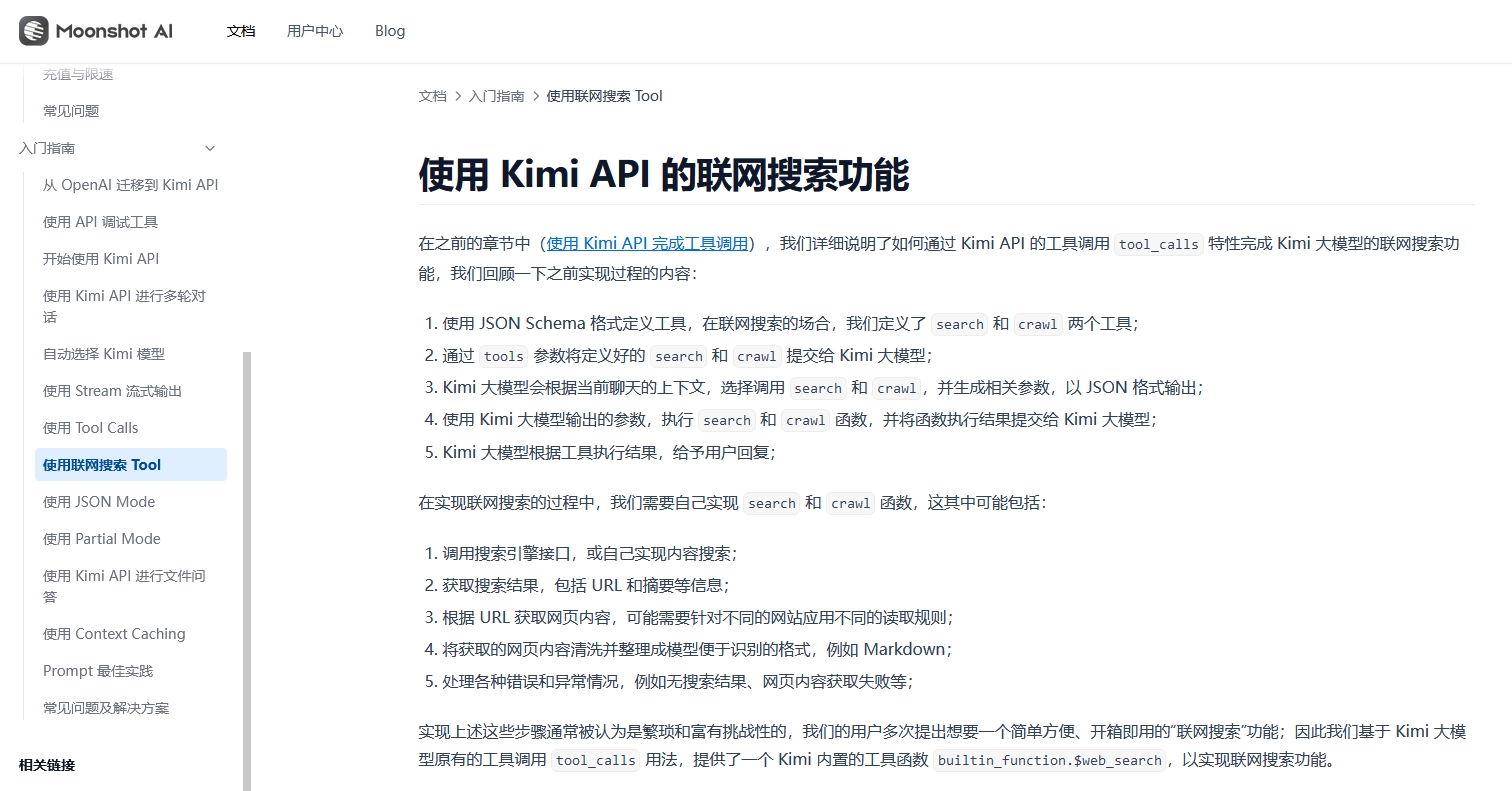The width and height of the screenshot is (1512, 791).
Task: Open 使用 API 调试工具 page
Action: coord(100,222)
